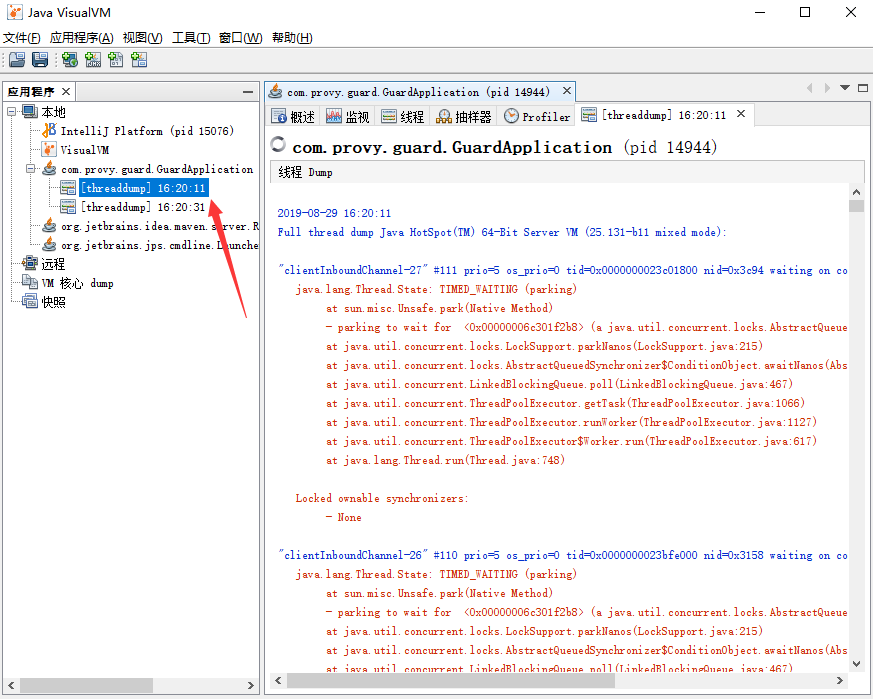Open the Profiler tab
Image resolution: width=873 pixels, height=699 pixels.
pyautogui.click(x=537, y=116)
